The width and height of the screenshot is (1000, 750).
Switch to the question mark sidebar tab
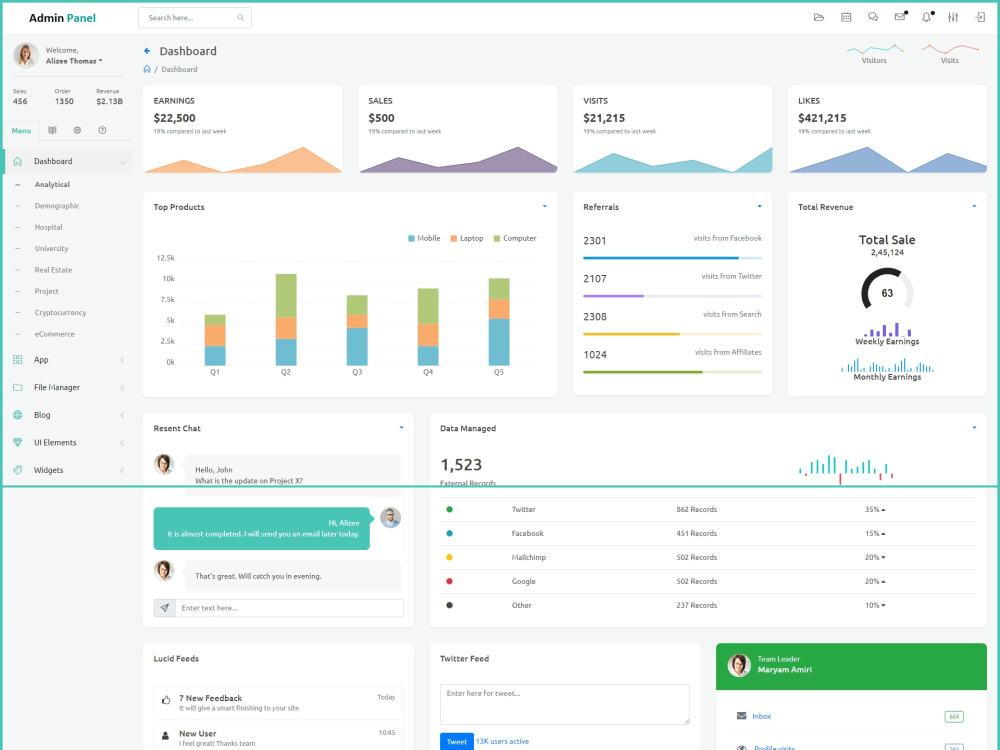[x=102, y=130]
